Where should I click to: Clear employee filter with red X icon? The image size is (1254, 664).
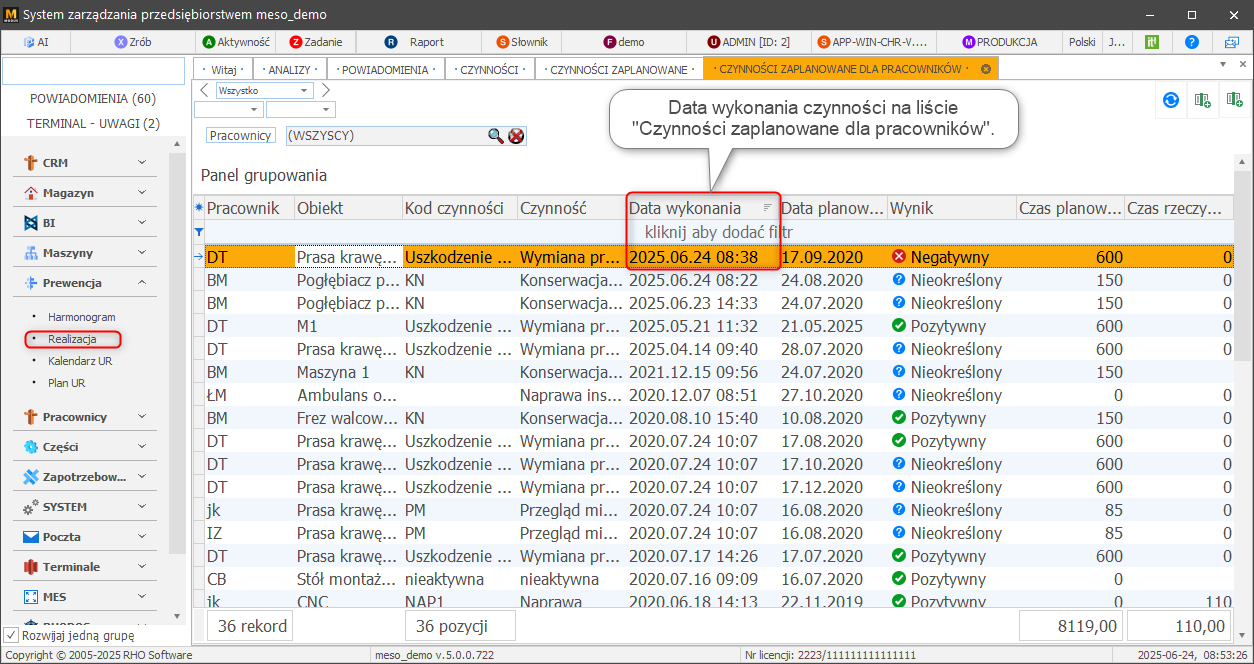516,136
